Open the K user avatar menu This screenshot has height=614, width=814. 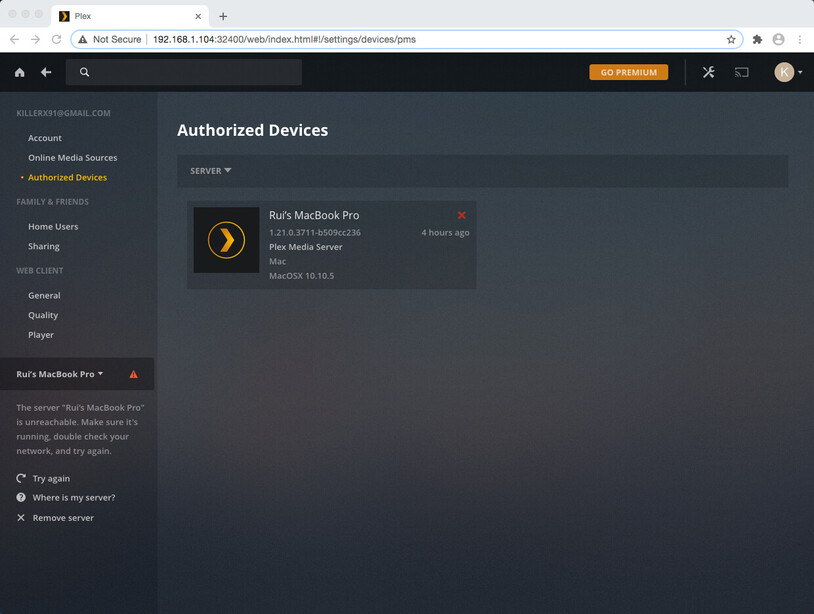[788, 72]
